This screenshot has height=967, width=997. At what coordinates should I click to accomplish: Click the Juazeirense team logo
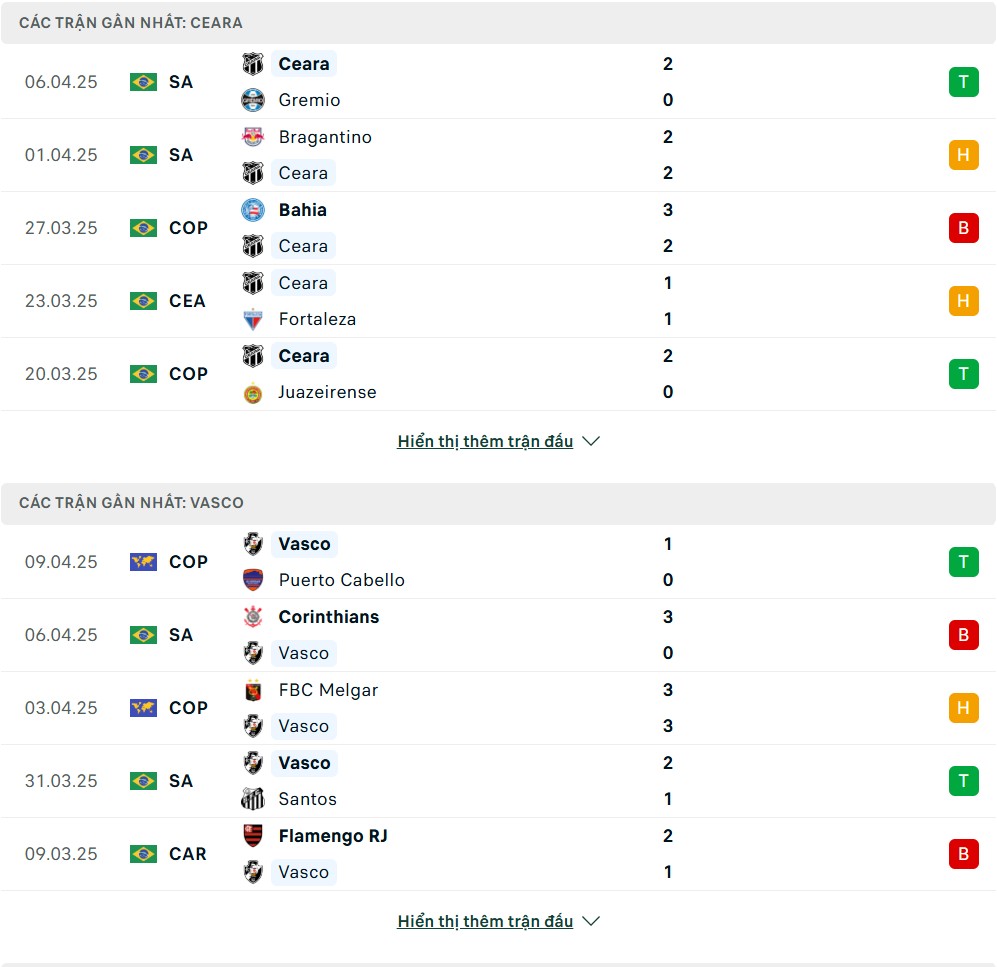(253, 393)
